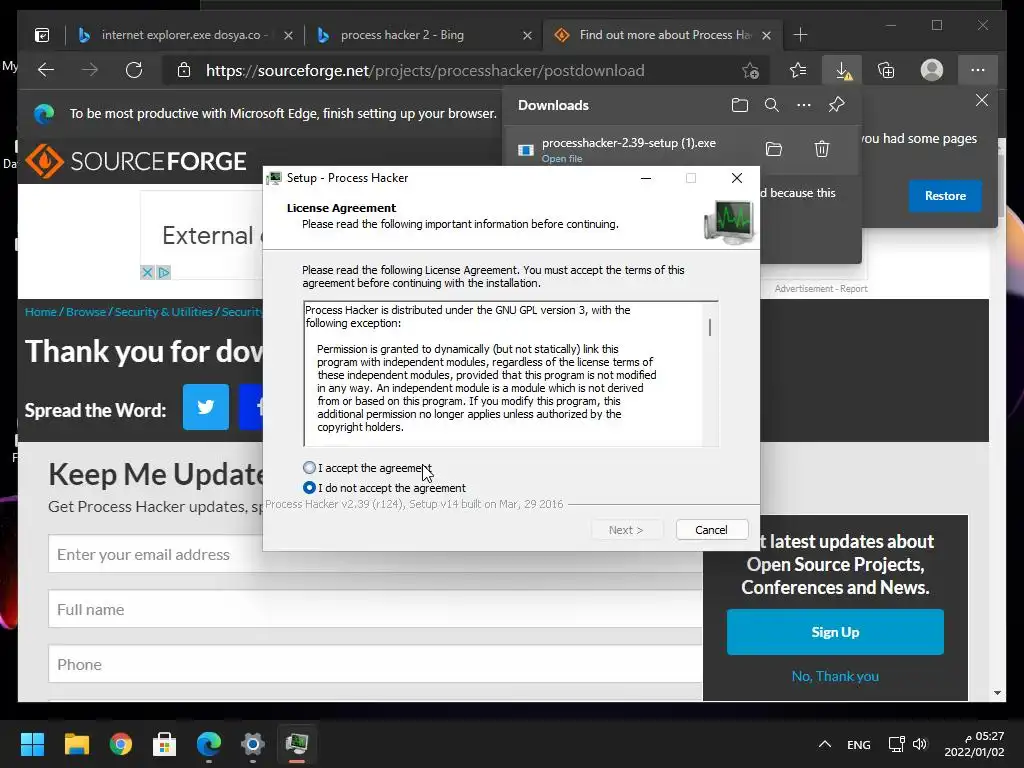This screenshot has height=768, width=1024.
Task: Refresh the SourceForge page
Action: click(x=134, y=70)
